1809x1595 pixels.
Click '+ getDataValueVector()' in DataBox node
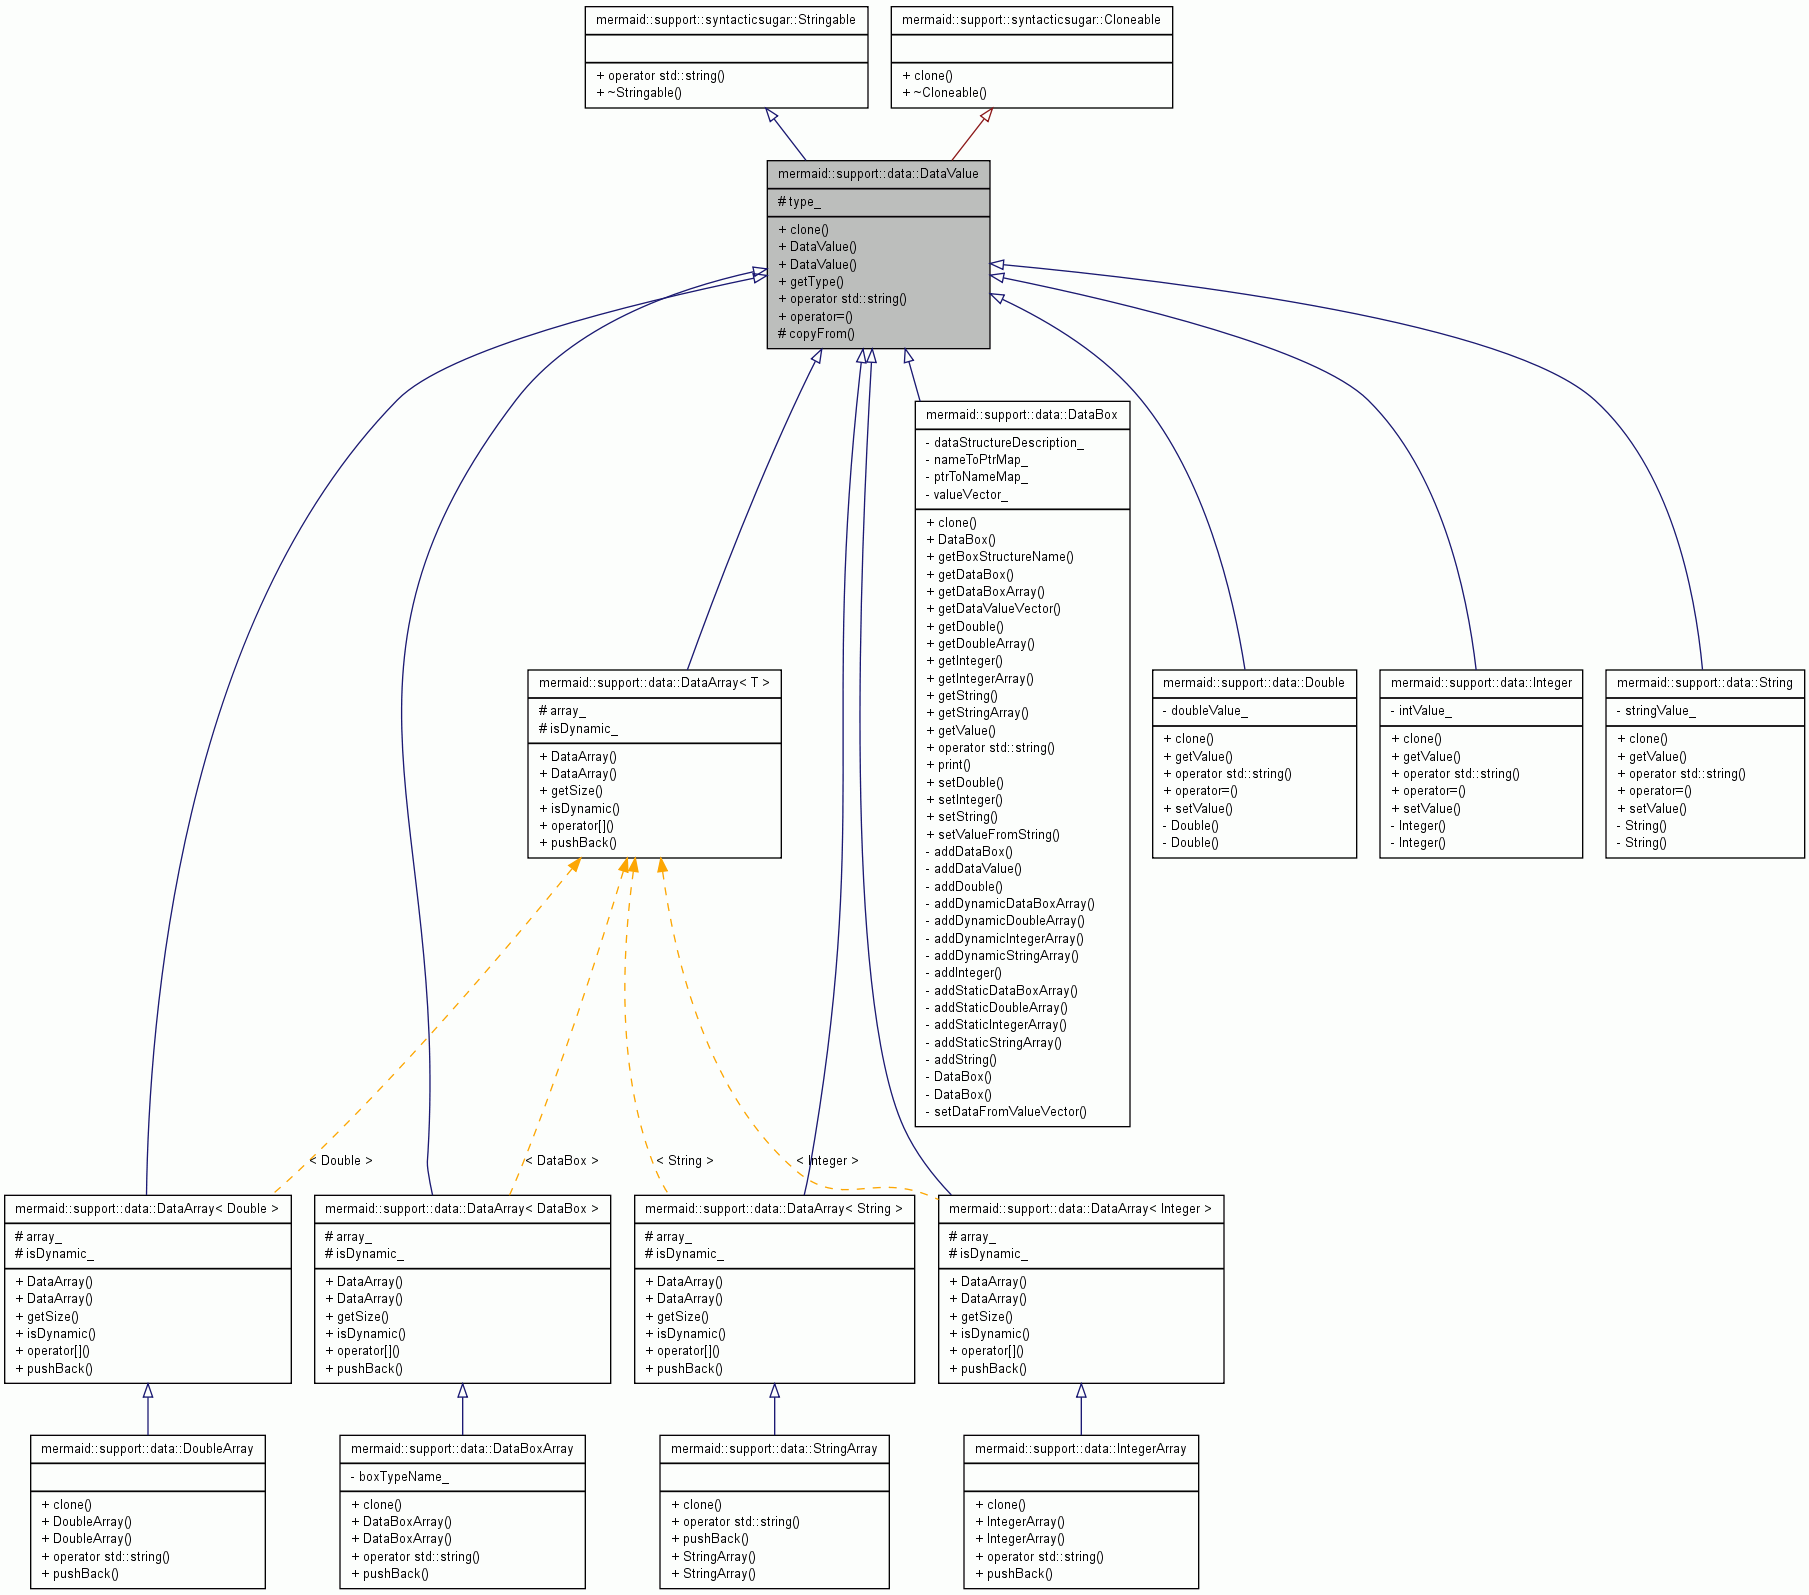tap(993, 609)
